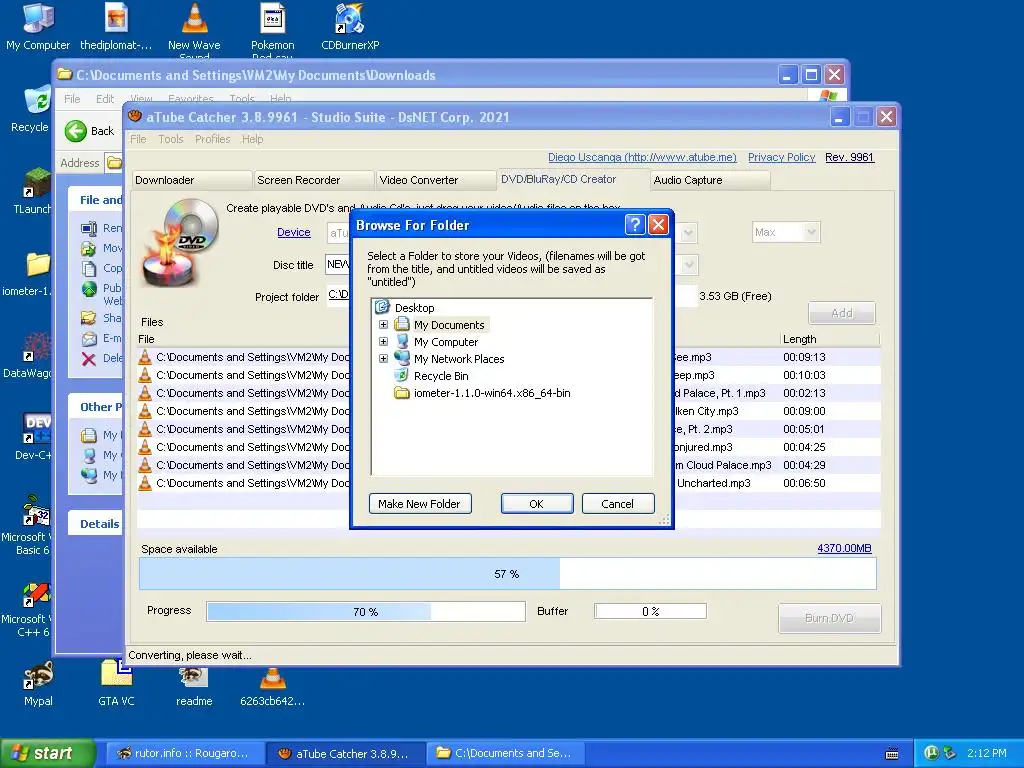Click the Add files button

[841, 313]
